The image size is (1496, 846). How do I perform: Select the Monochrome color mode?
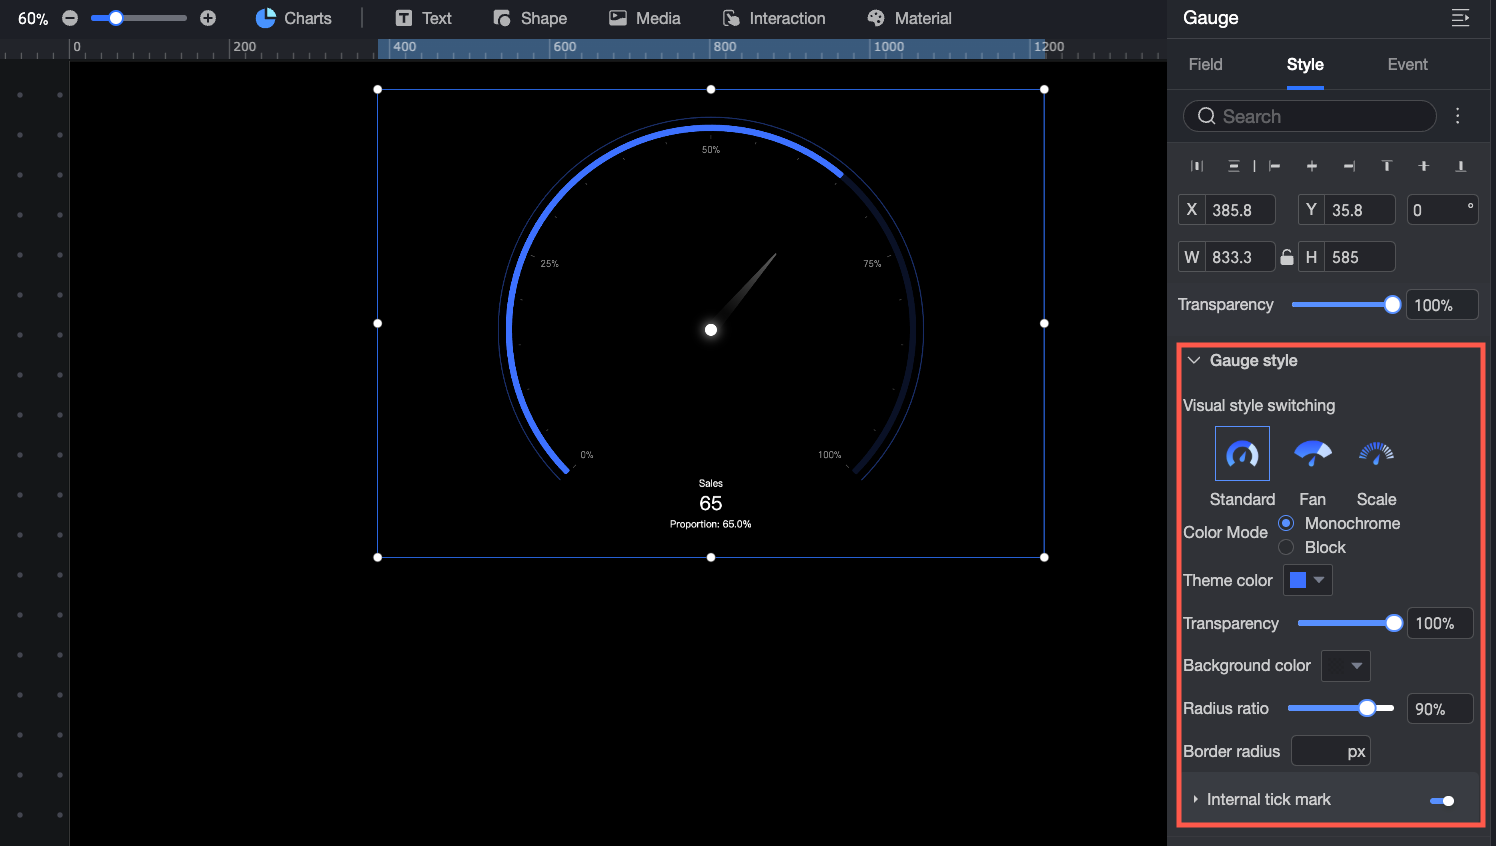pos(1286,523)
